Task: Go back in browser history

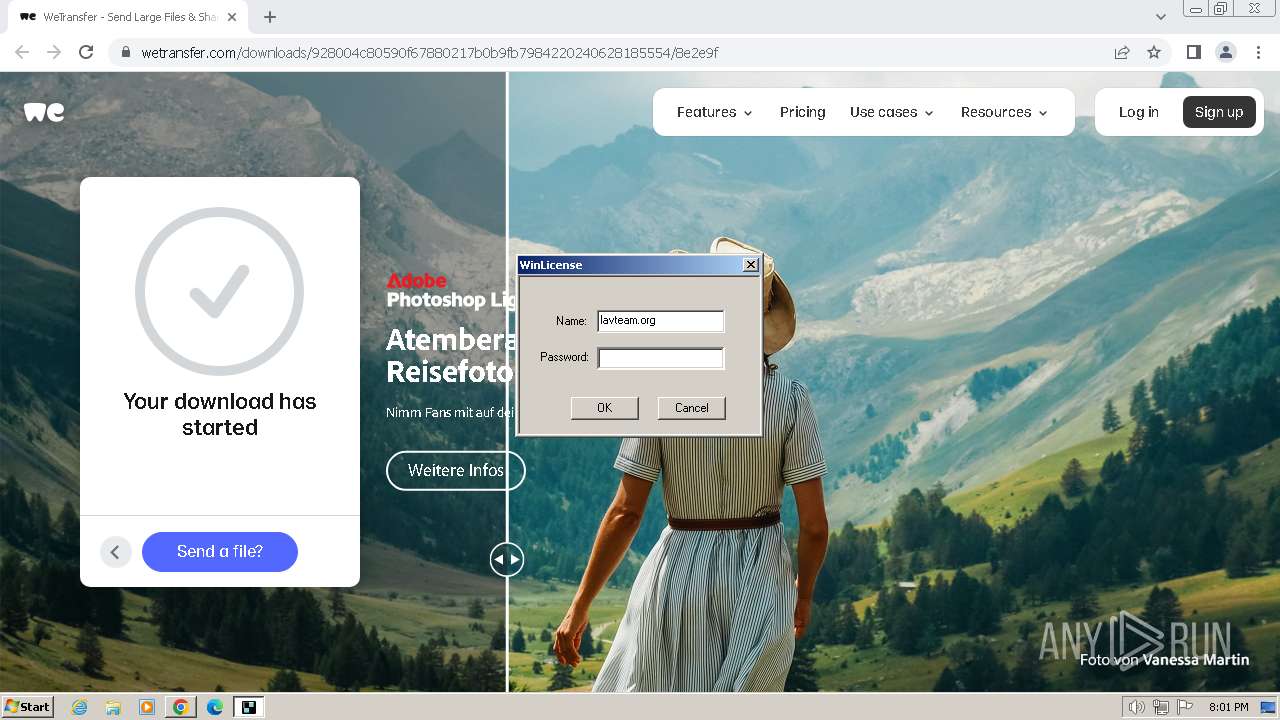Action: (22, 52)
